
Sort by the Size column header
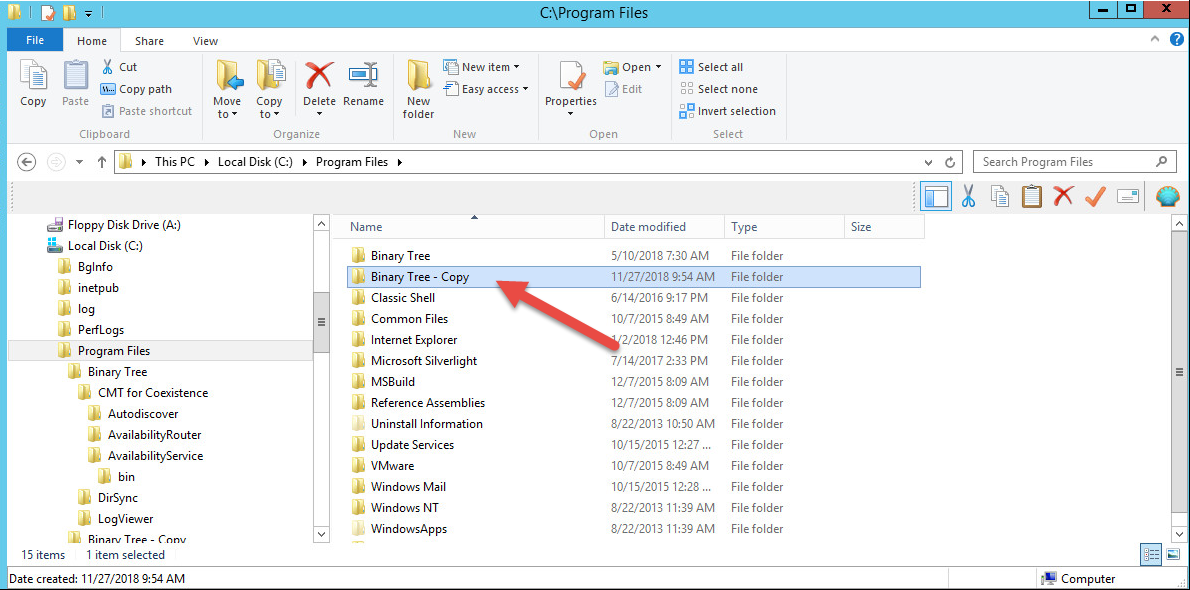(884, 226)
